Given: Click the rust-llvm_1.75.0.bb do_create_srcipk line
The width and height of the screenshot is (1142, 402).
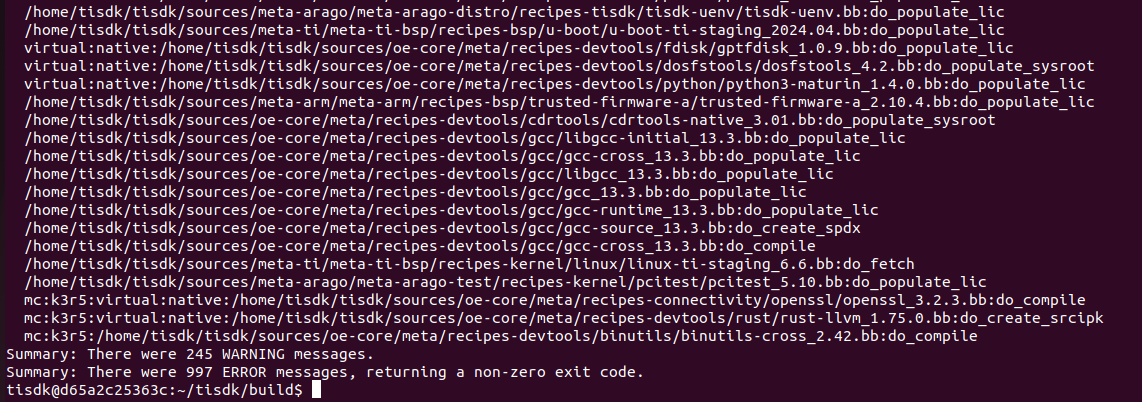Looking at the screenshot, I should click(x=564, y=318).
